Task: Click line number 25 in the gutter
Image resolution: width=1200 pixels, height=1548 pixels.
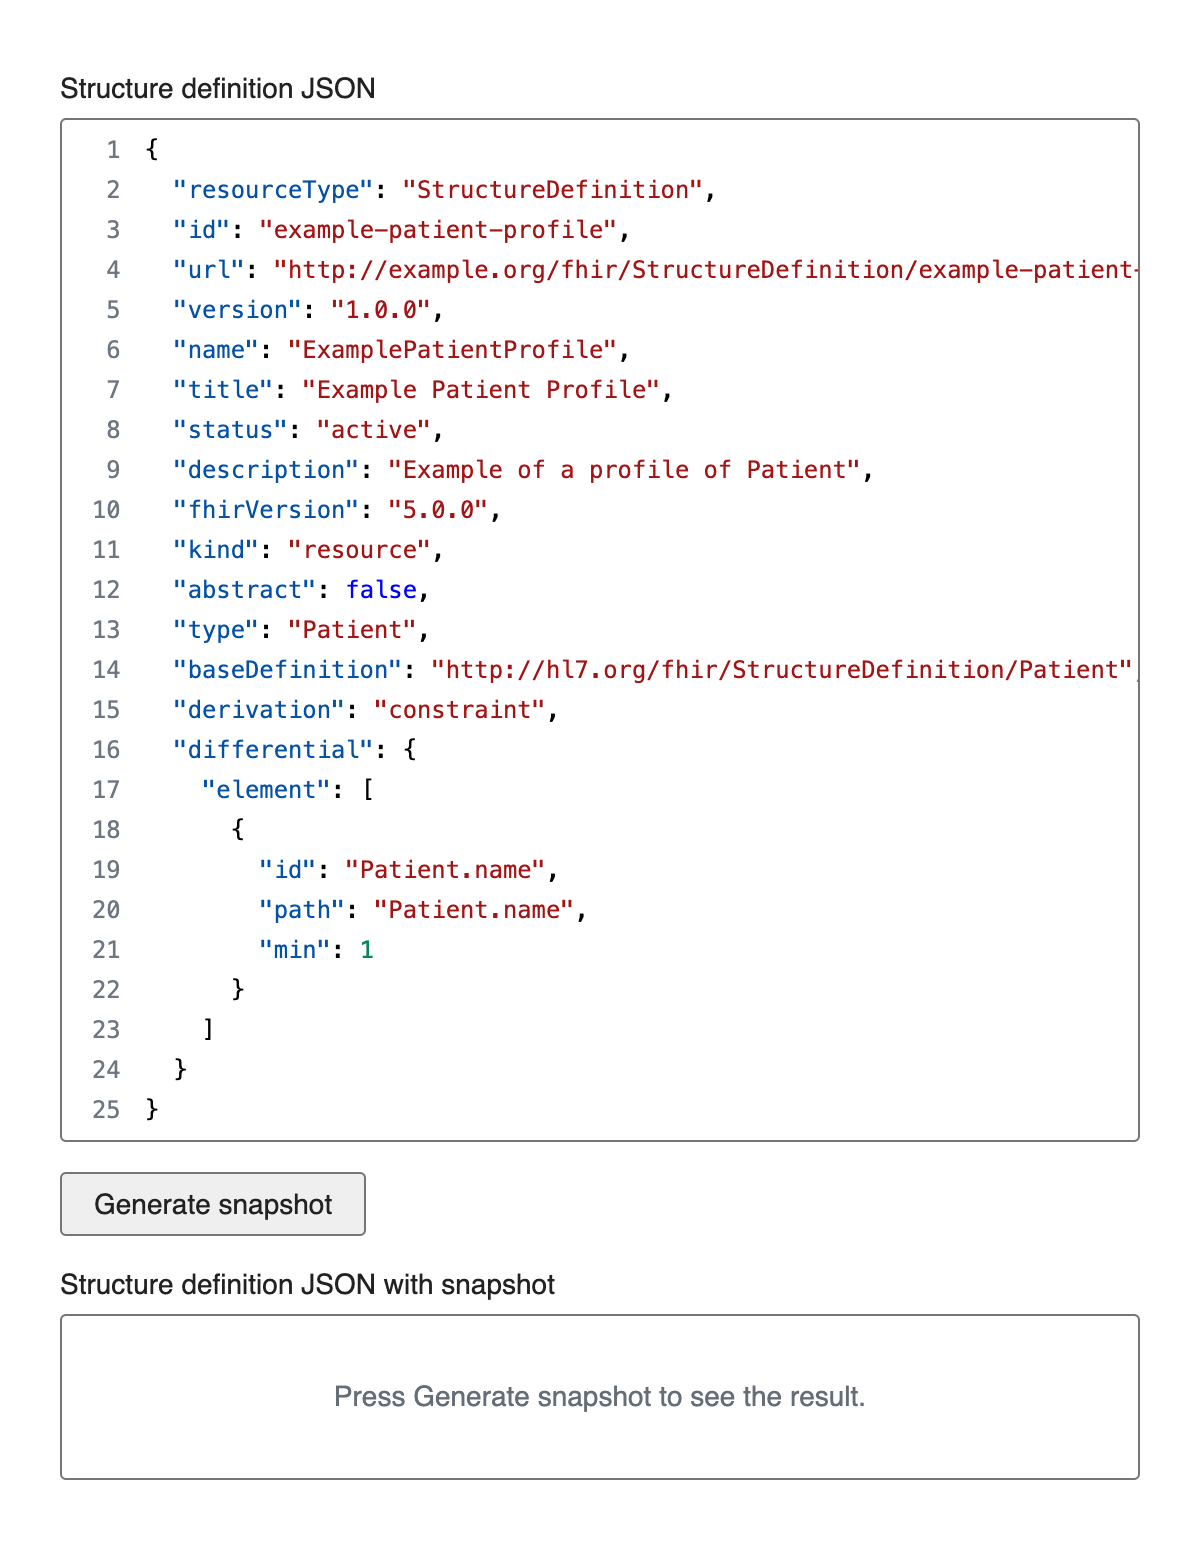Action: (106, 1110)
